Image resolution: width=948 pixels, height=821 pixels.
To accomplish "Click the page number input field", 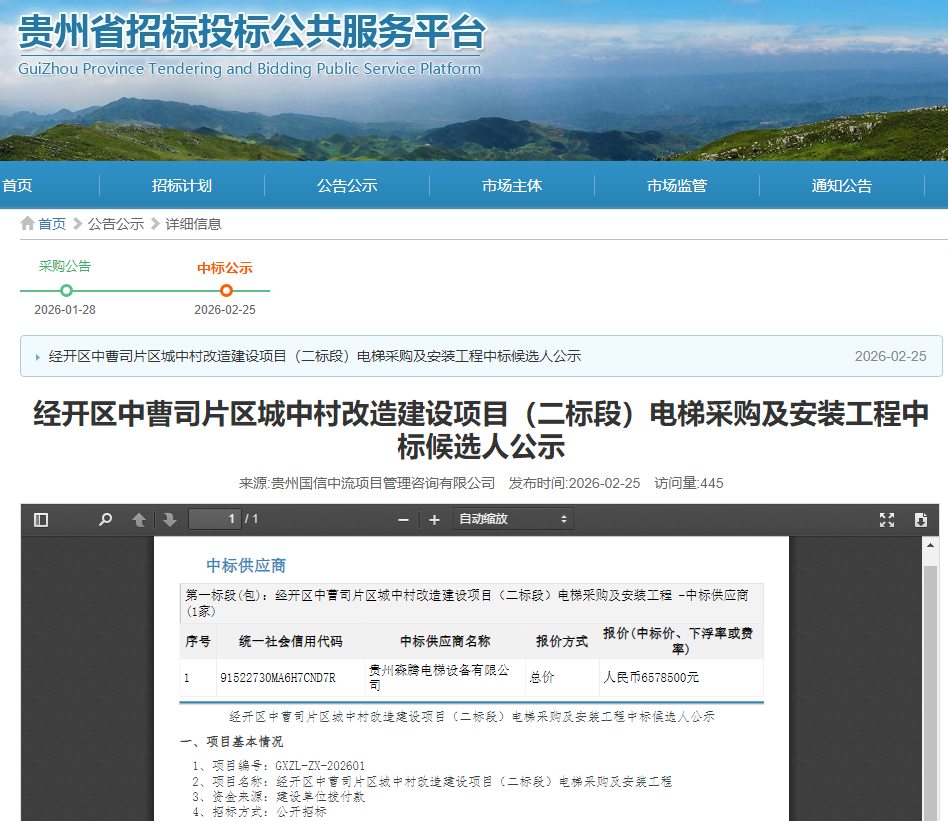I will pos(215,519).
